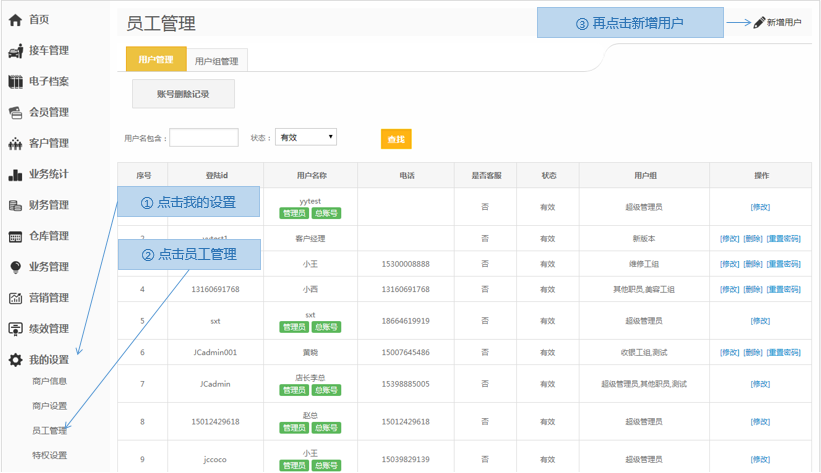Click 重置密码 link for user 小西

click(x=783, y=290)
